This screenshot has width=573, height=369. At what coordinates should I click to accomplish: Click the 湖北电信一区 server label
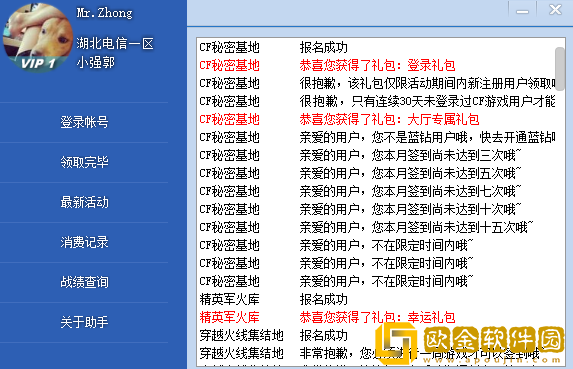115,43
